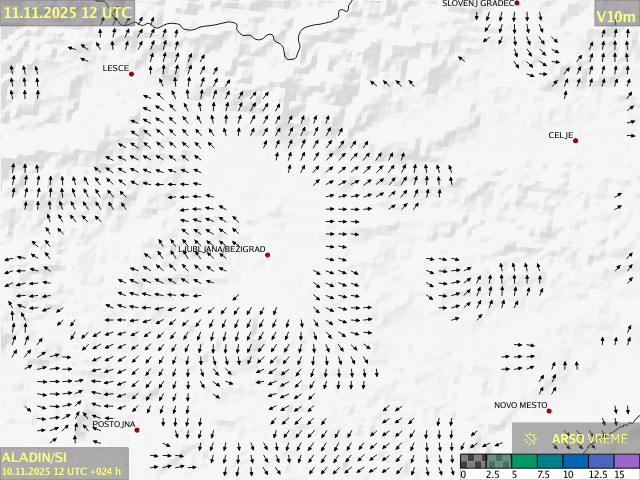The width and height of the screenshot is (640, 480).
Task: Click the Ljubljana Bežigrad city label
Action: (x=221, y=249)
